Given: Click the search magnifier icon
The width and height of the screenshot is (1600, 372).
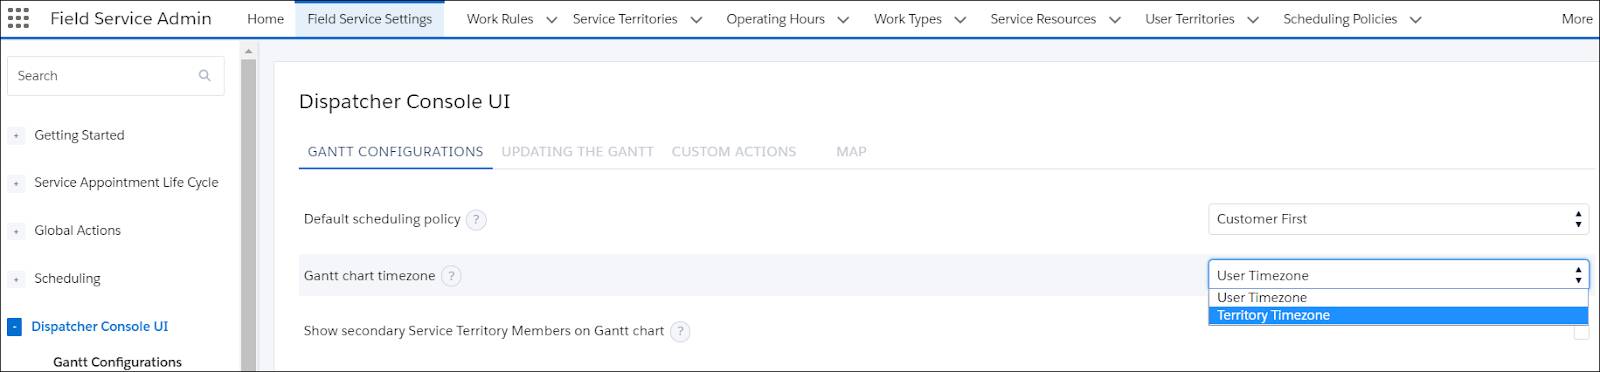Looking at the screenshot, I should point(205,75).
